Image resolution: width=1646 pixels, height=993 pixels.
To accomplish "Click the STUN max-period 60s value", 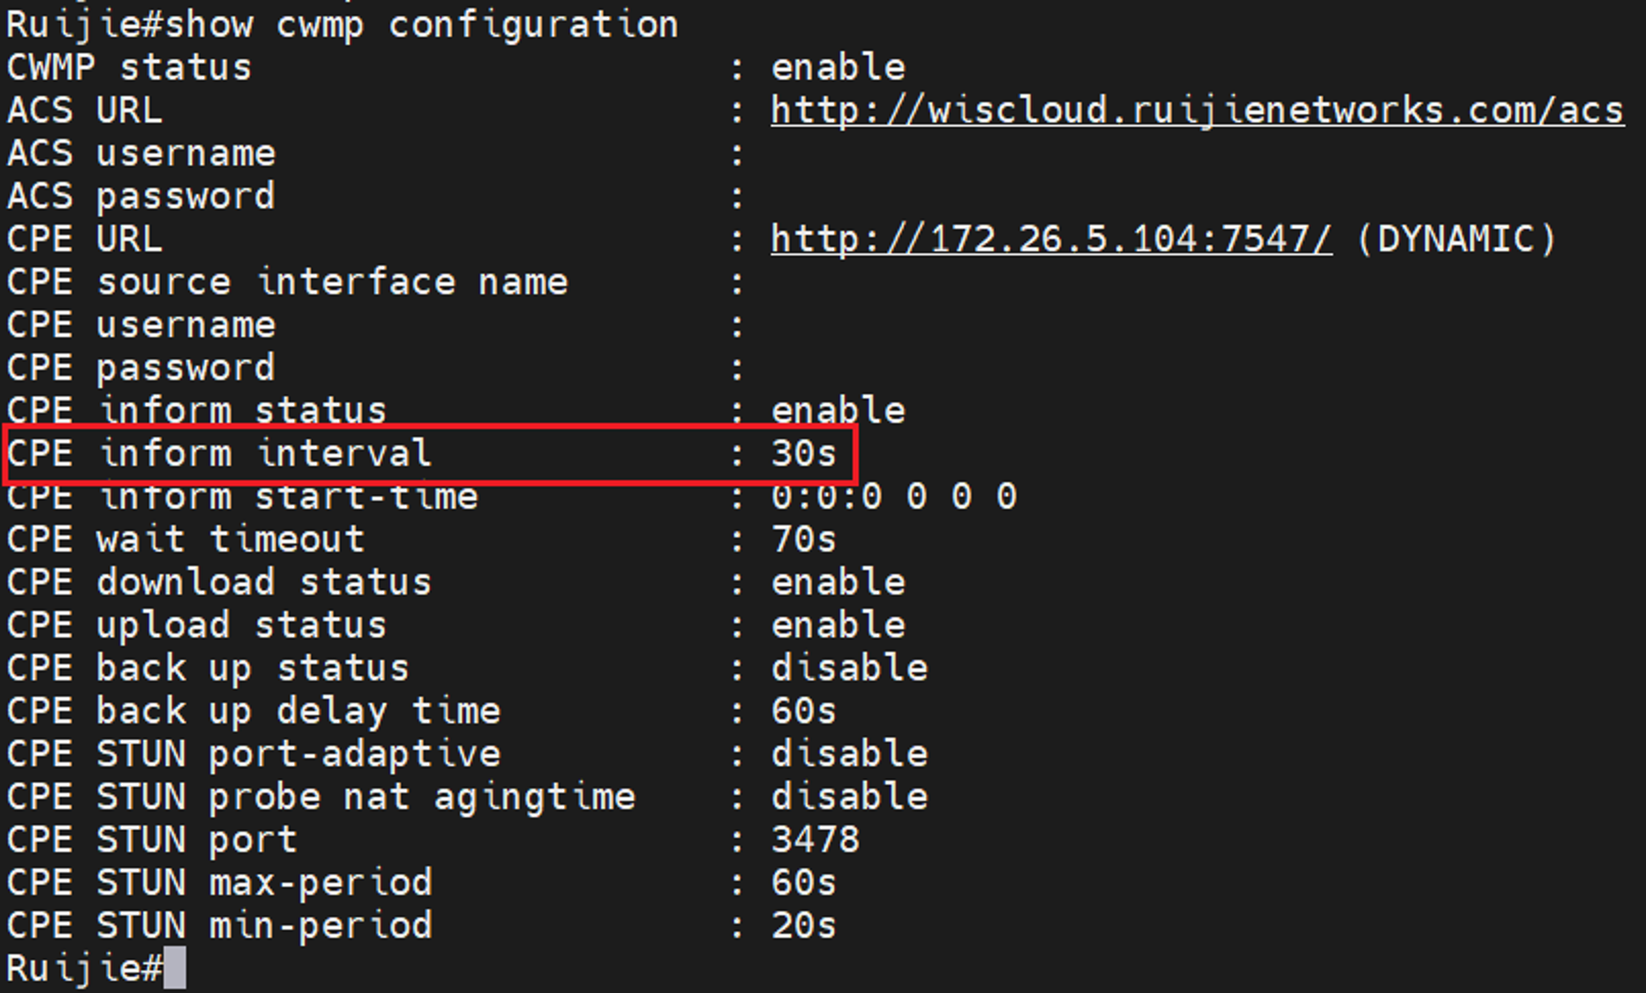I will (x=804, y=882).
